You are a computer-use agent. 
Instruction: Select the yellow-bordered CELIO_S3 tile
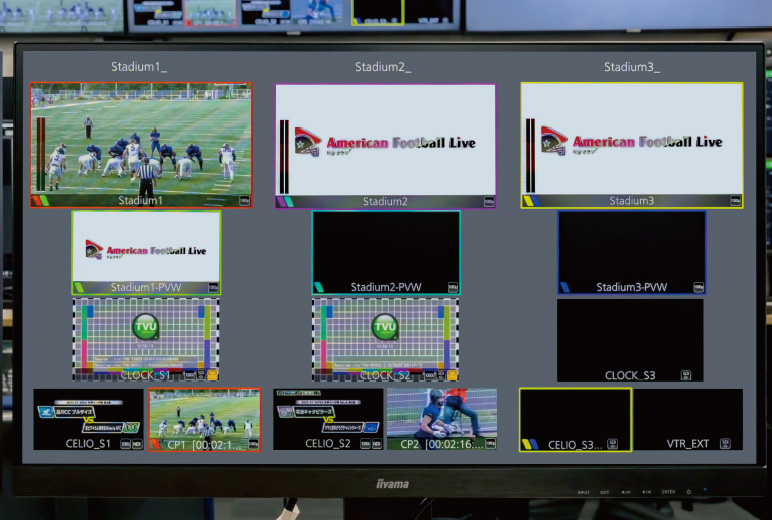[575, 419]
